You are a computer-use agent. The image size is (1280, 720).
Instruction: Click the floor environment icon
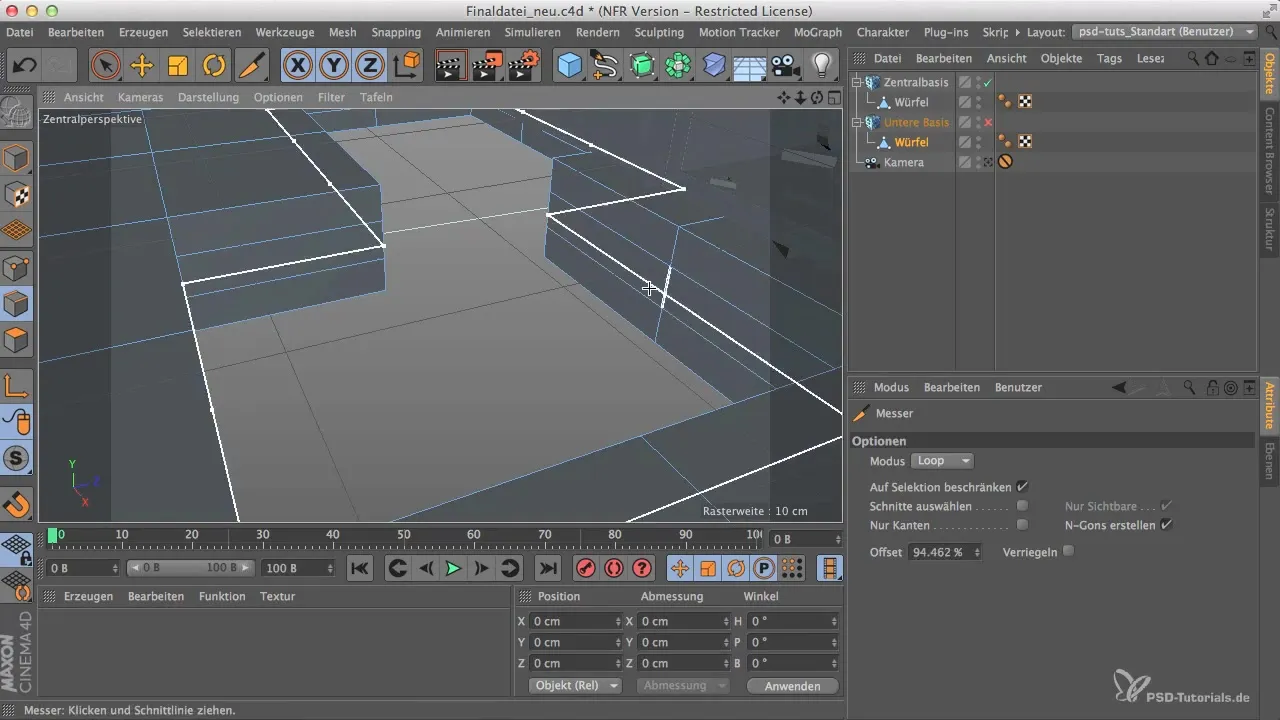click(750, 66)
